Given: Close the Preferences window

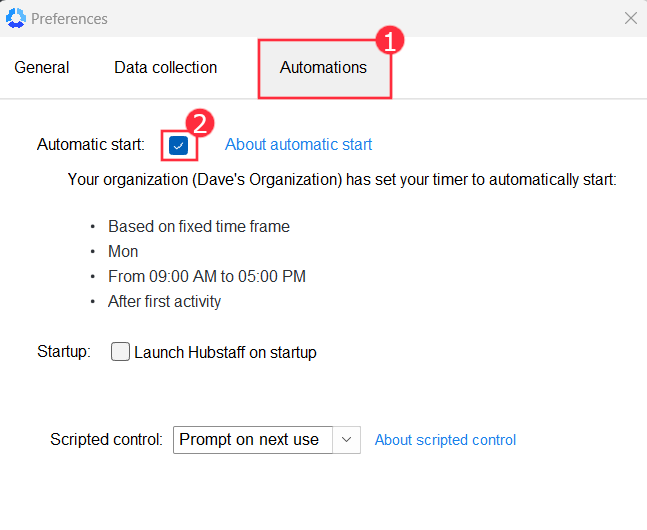Looking at the screenshot, I should click(630, 18).
